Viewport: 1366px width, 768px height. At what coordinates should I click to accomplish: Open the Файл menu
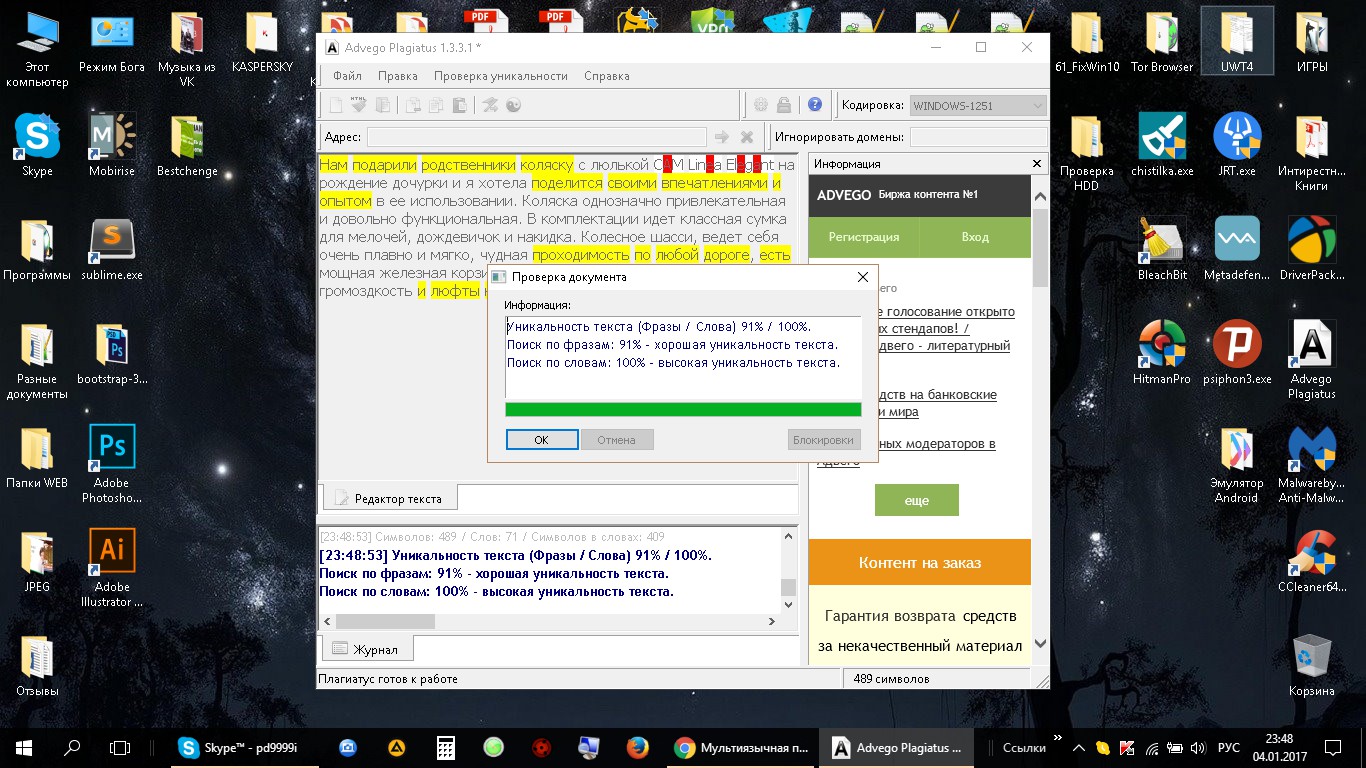point(348,75)
